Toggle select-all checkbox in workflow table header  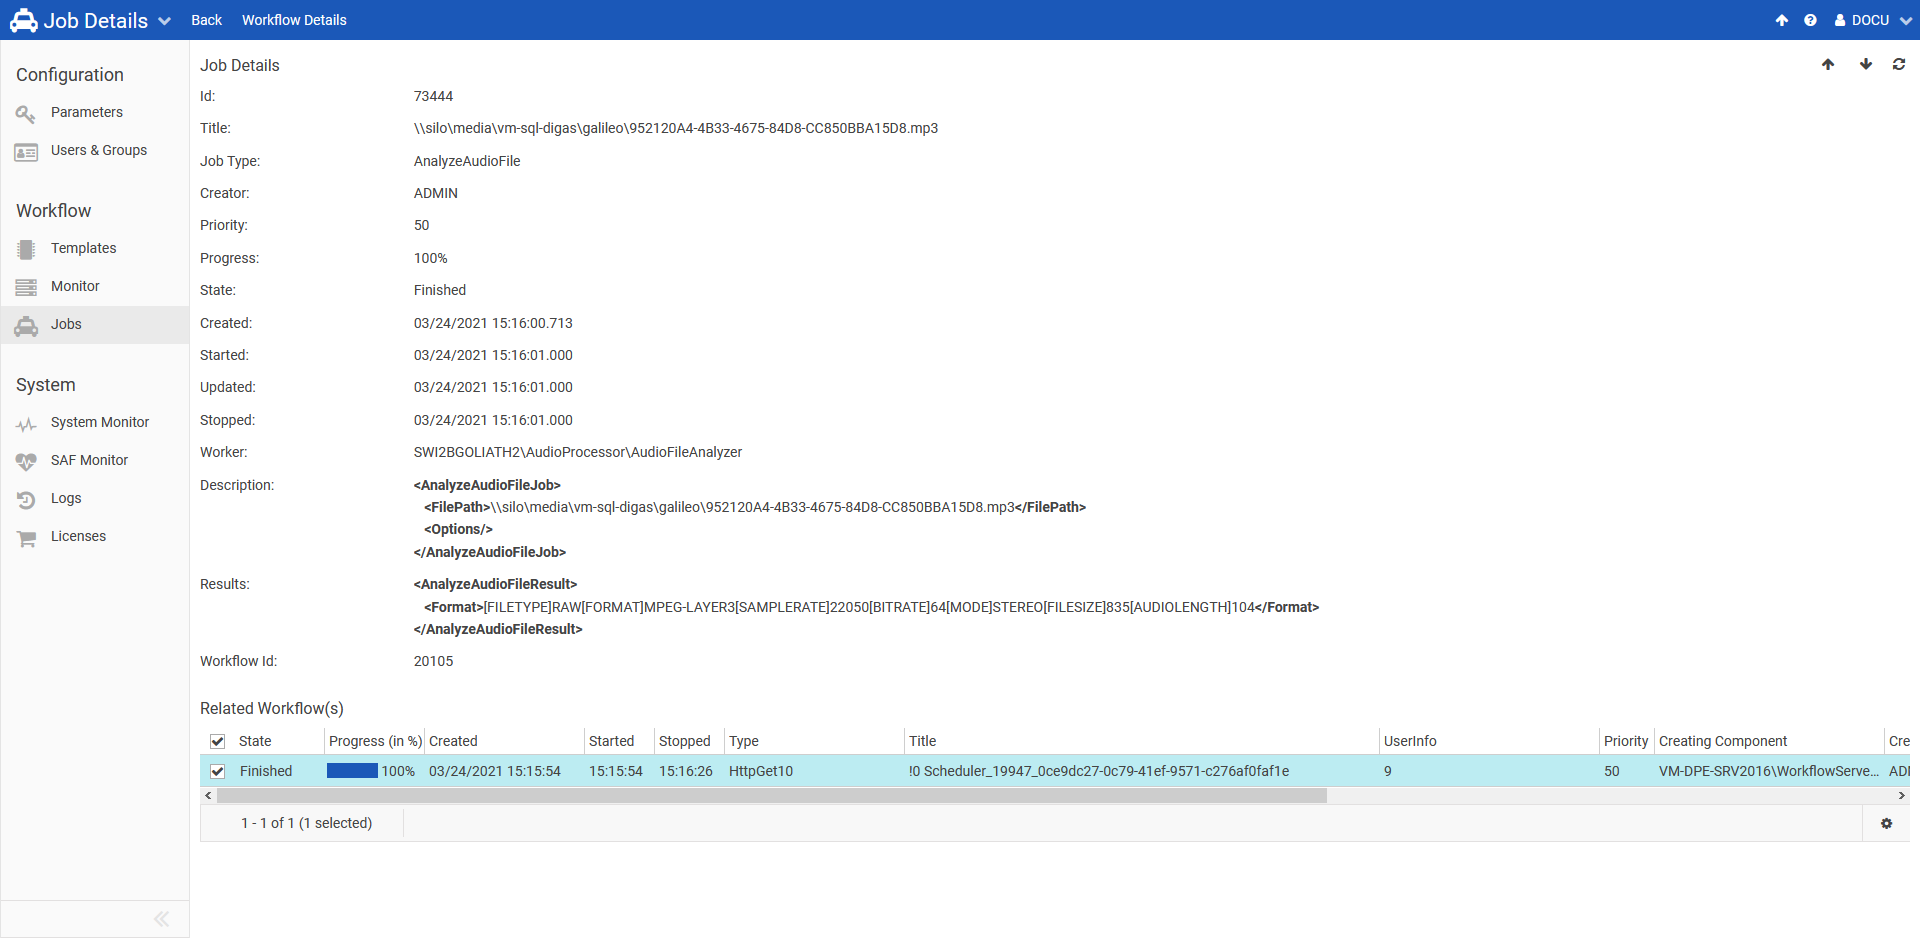(217, 741)
